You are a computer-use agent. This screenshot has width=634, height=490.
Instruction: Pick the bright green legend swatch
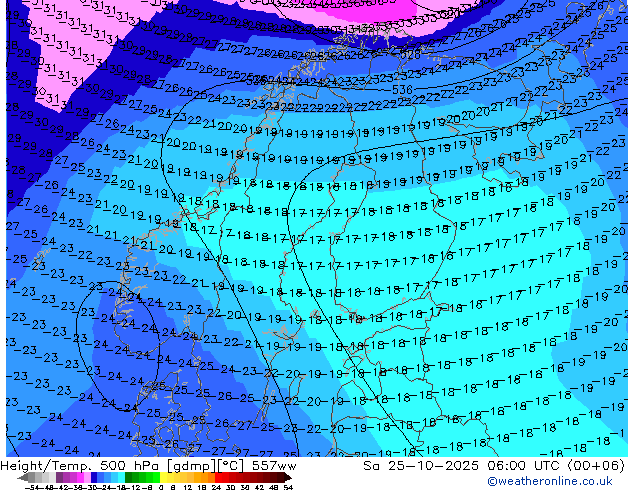coord(156,477)
